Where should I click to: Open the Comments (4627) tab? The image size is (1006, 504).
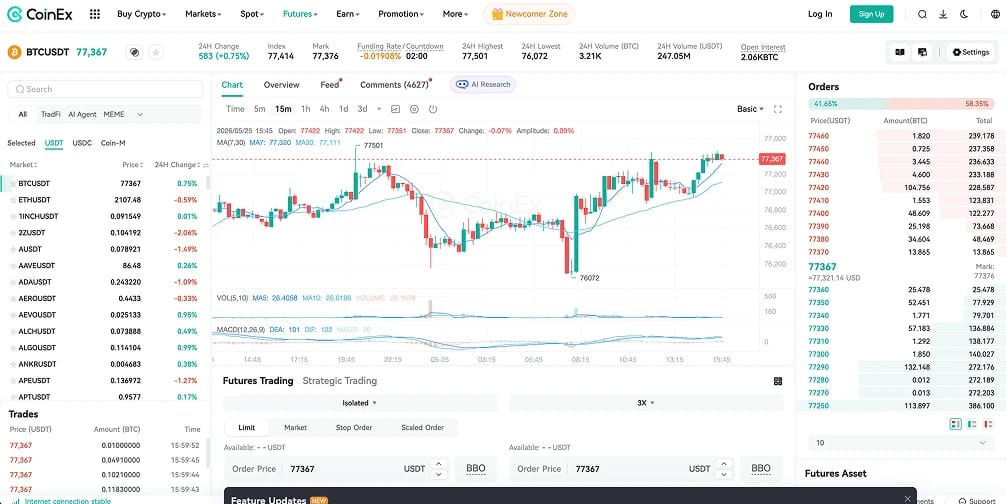point(394,85)
